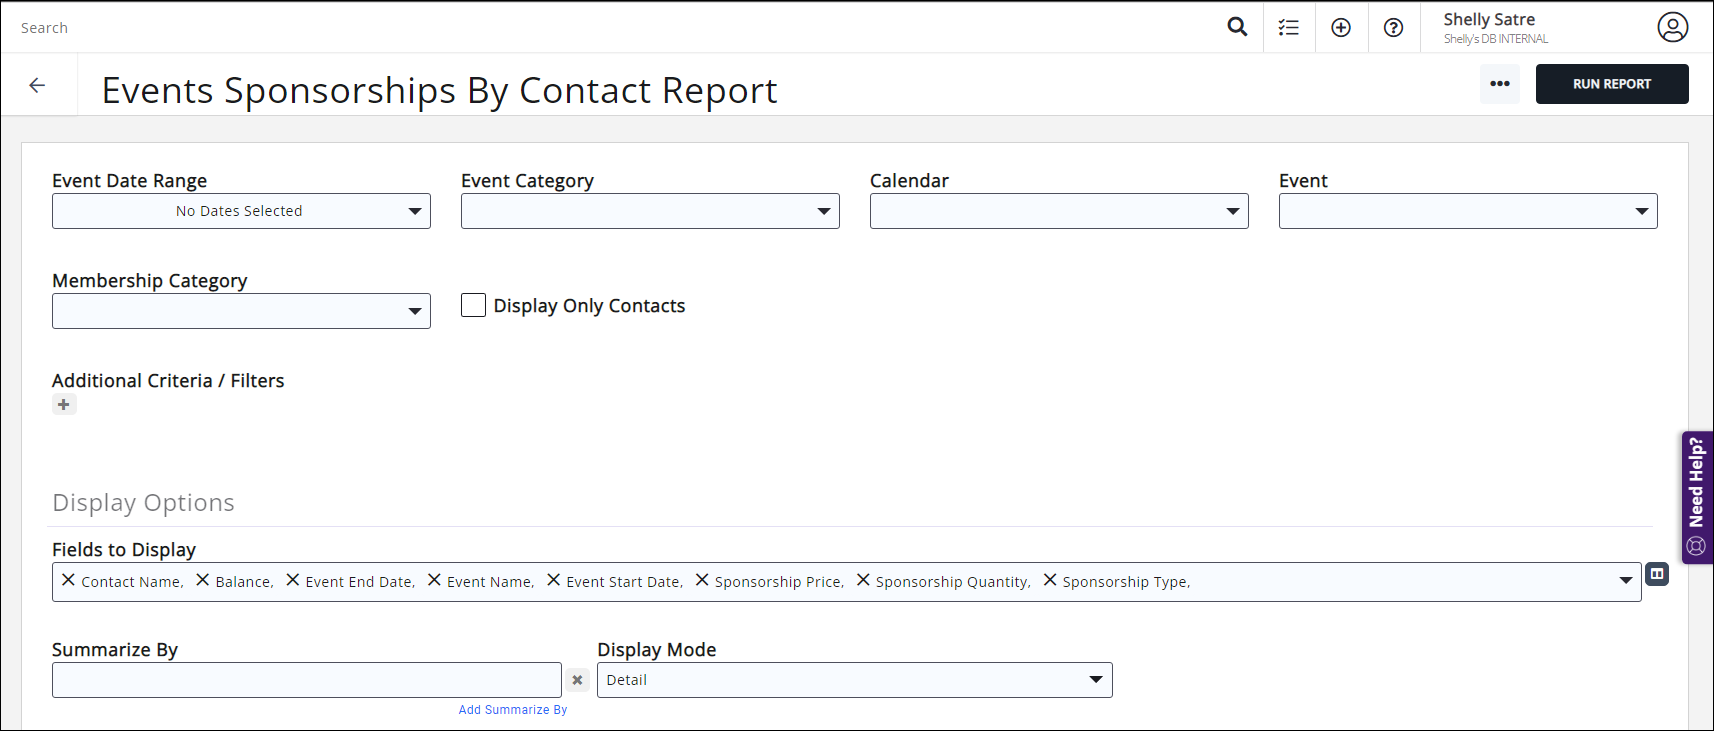Screen dimensions: 1714x731
Task: Remove Contact Name from displayed fields
Action: pos(68,580)
